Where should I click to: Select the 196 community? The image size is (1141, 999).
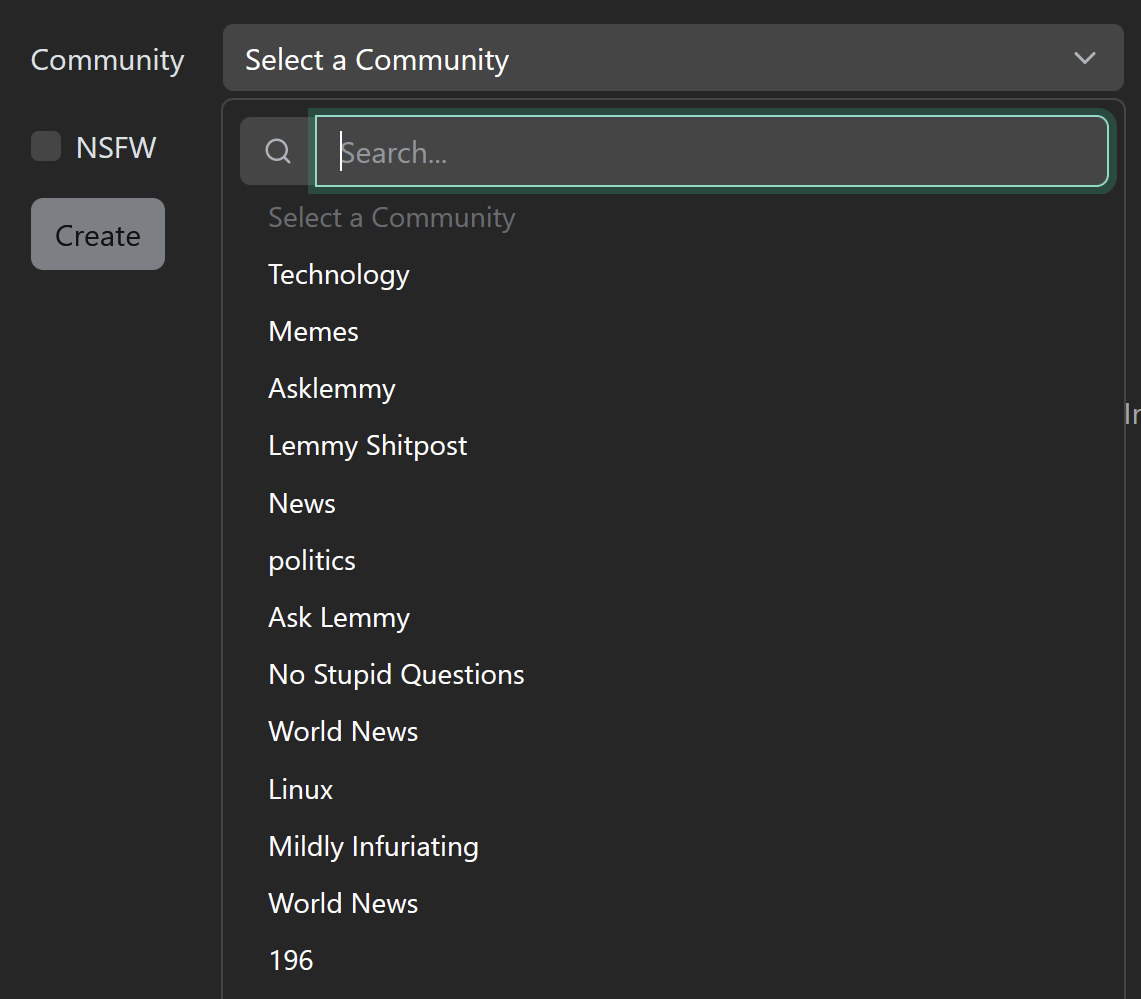[x=291, y=960]
